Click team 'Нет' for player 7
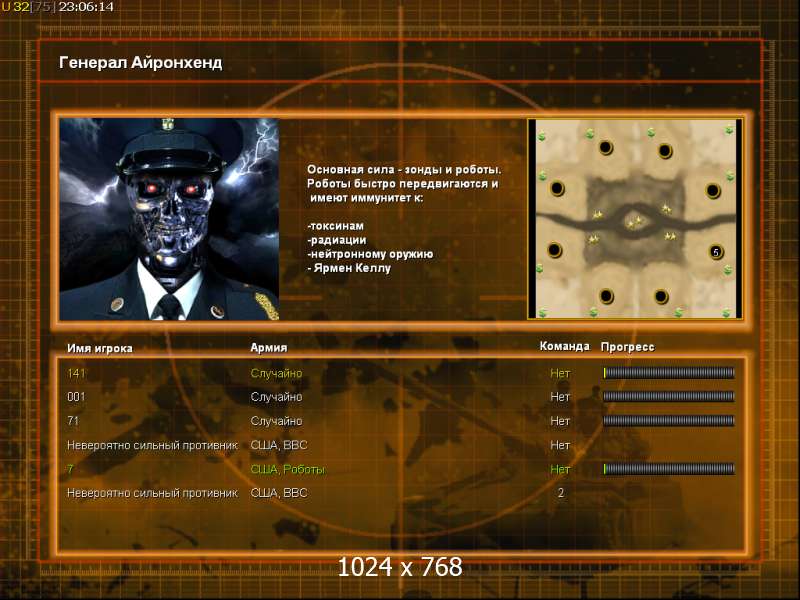This screenshot has width=800, height=600. [560, 469]
